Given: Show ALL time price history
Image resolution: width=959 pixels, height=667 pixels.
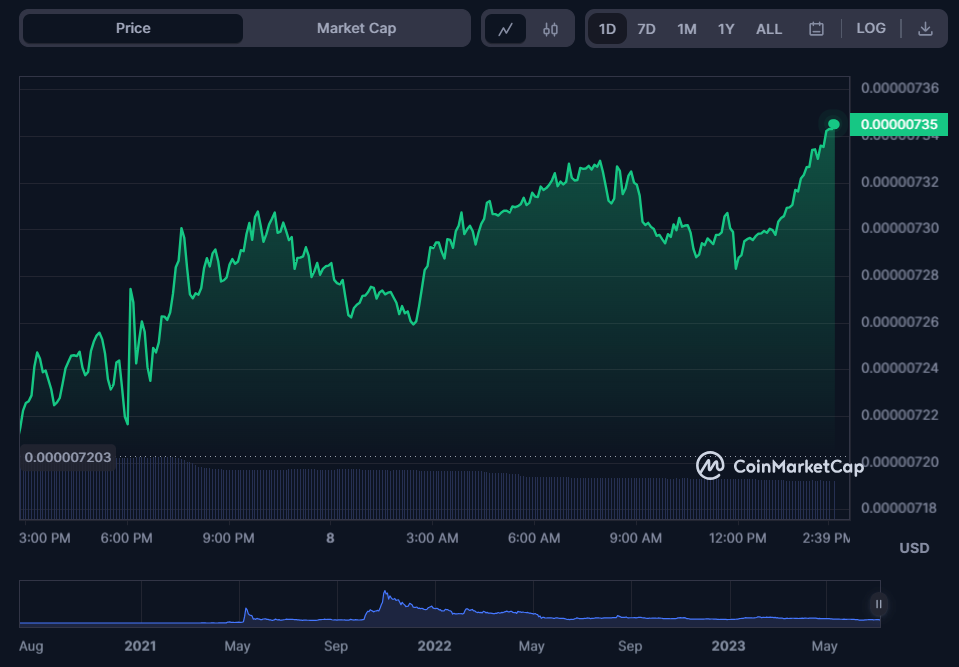Looking at the screenshot, I should pyautogui.click(x=769, y=29).
